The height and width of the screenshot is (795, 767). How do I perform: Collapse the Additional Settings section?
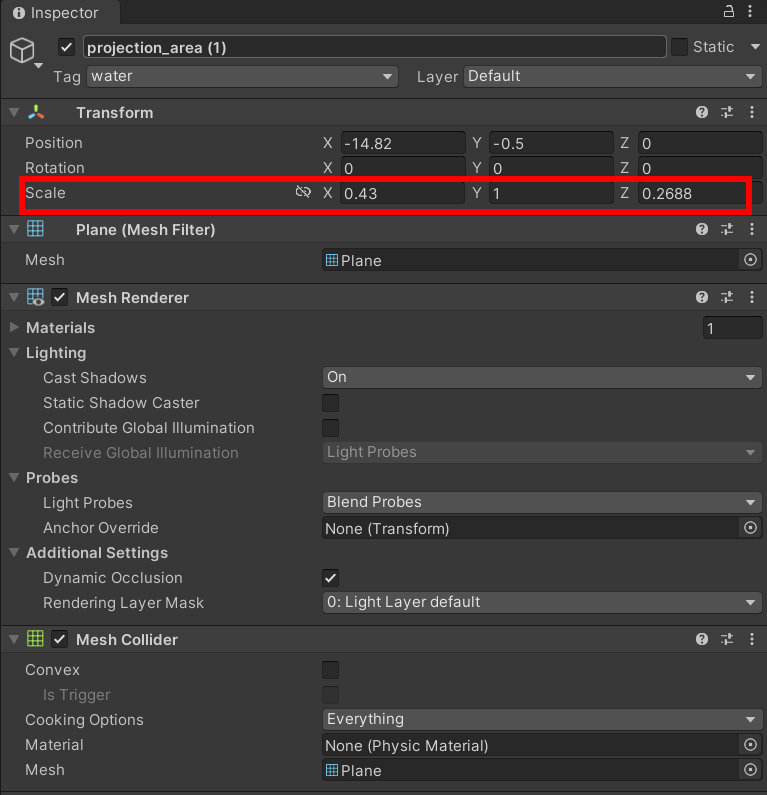[x=14, y=553]
